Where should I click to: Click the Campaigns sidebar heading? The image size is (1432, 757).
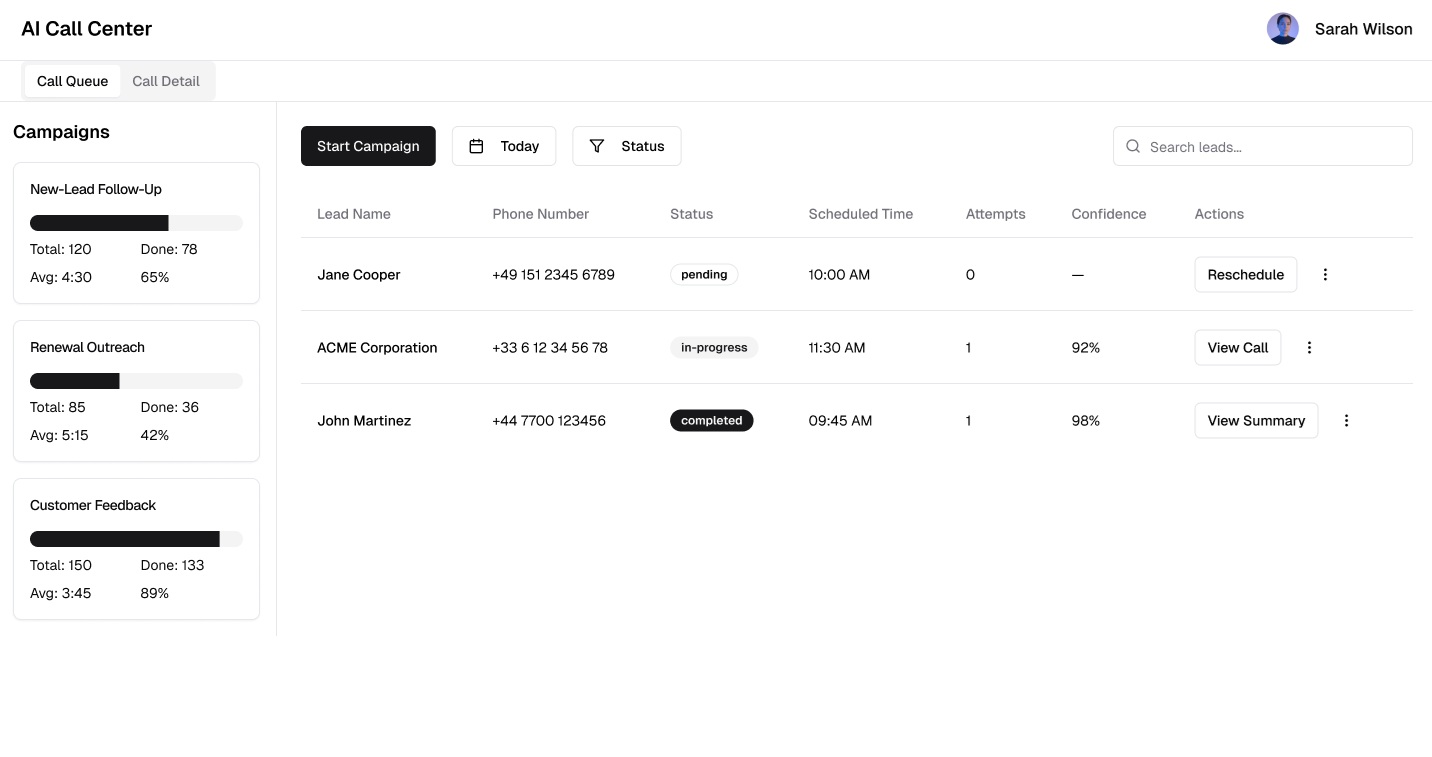(61, 132)
